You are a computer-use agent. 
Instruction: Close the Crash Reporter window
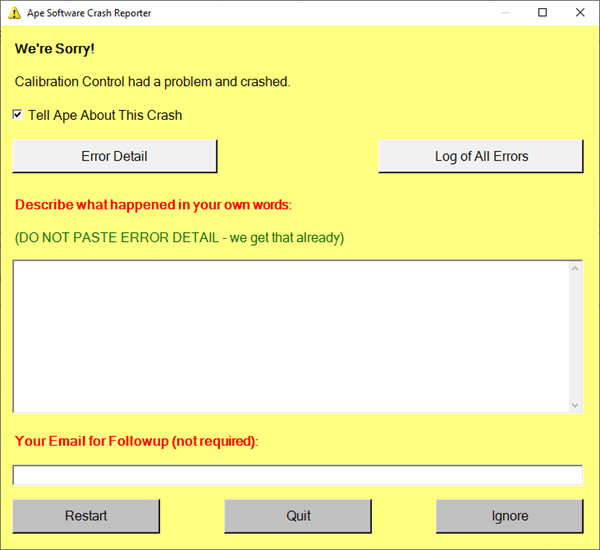tap(580, 13)
